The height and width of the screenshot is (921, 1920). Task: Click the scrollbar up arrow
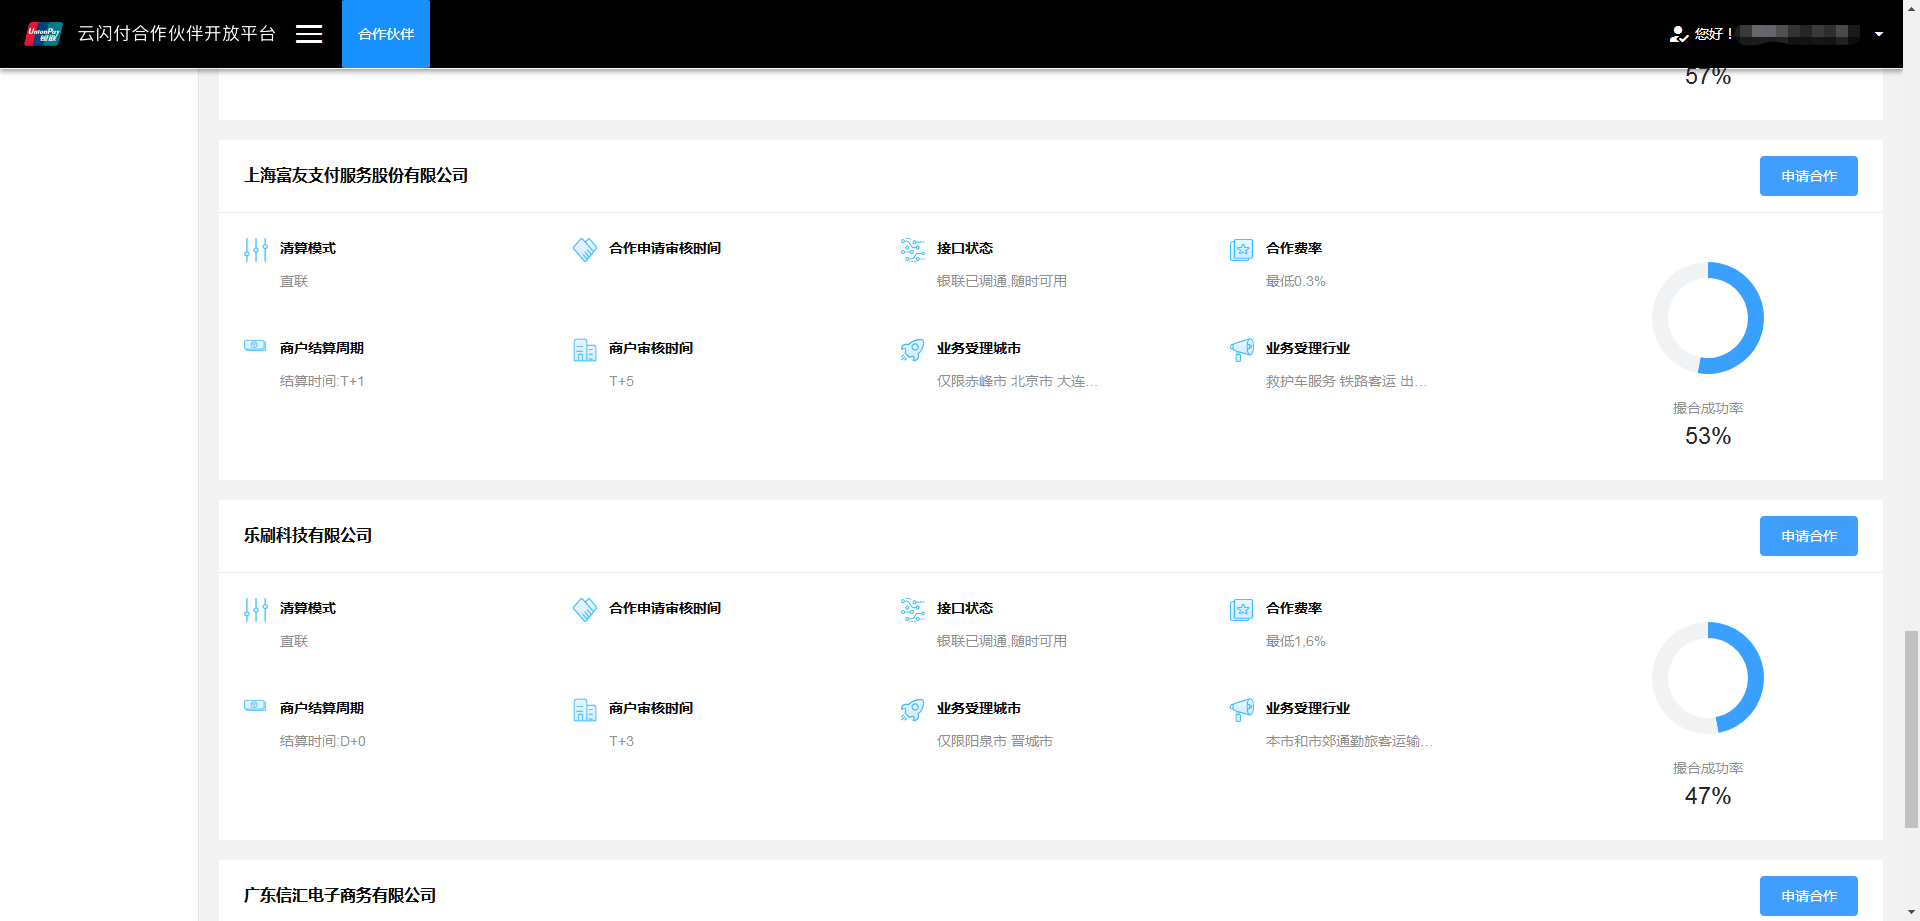point(1911,8)
